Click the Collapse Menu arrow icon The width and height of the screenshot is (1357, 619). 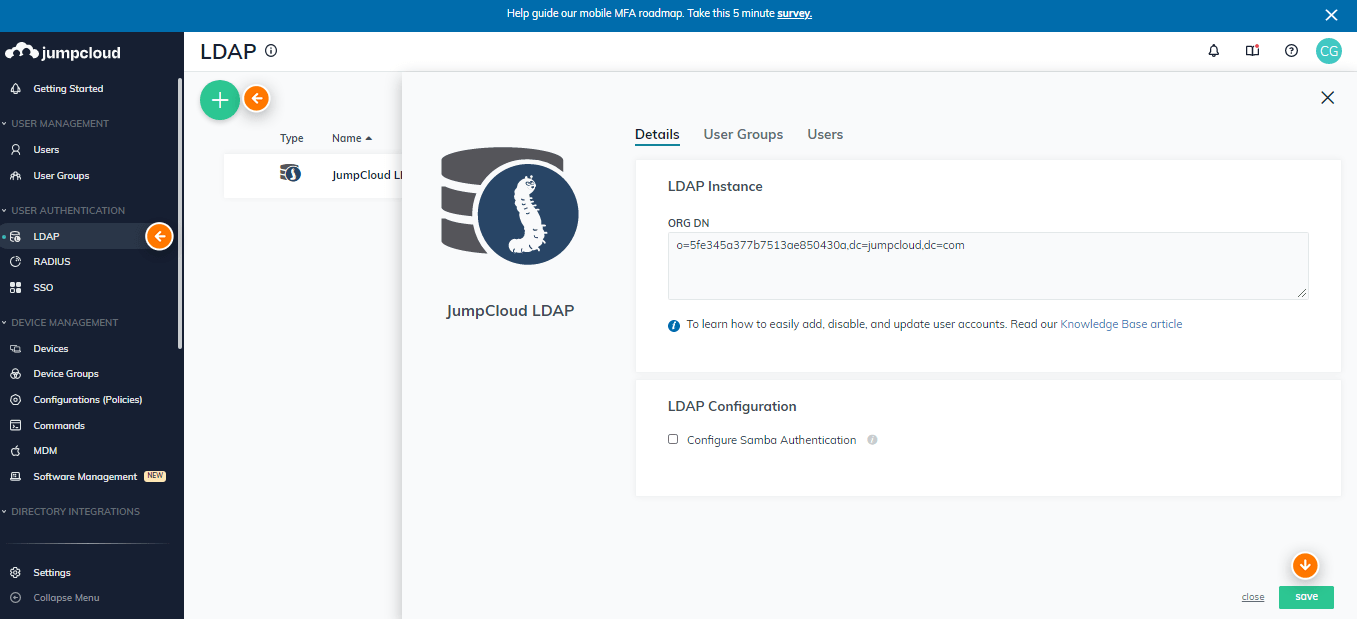coord(15,598)
